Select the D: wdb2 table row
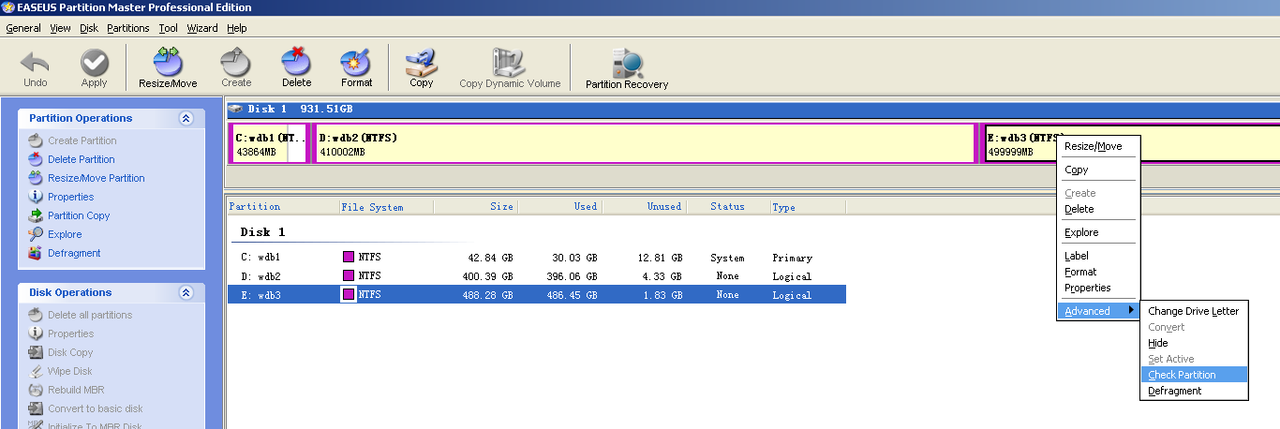 point(537,276)
